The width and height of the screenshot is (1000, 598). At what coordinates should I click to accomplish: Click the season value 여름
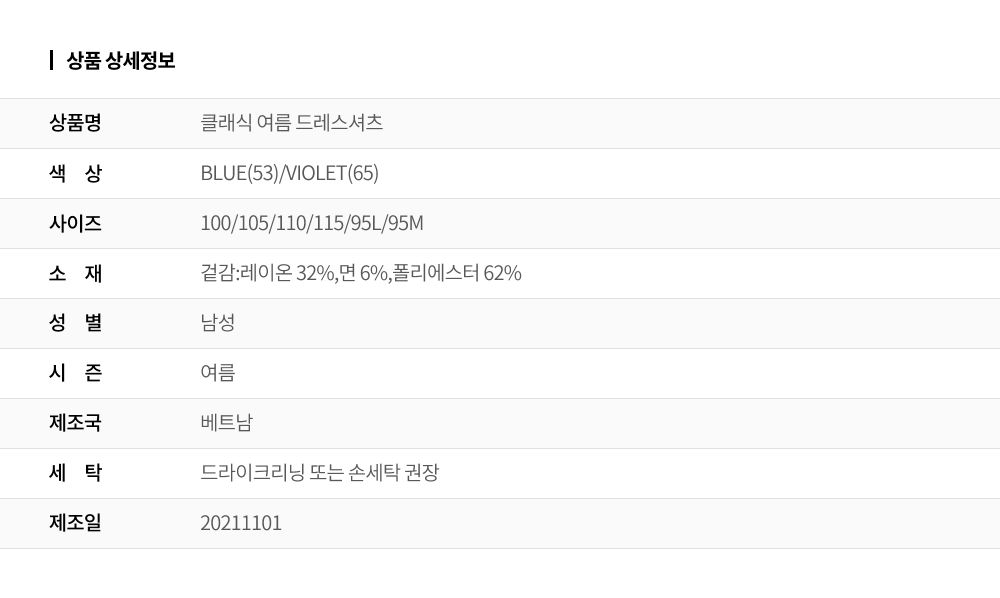tap(217, 372)
